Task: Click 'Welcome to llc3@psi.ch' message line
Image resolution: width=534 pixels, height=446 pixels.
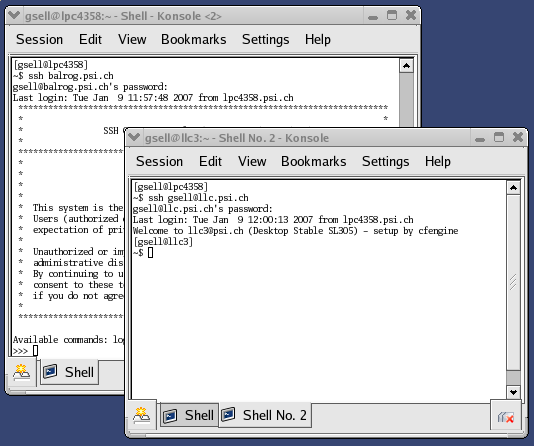Action: click(295, 231)
